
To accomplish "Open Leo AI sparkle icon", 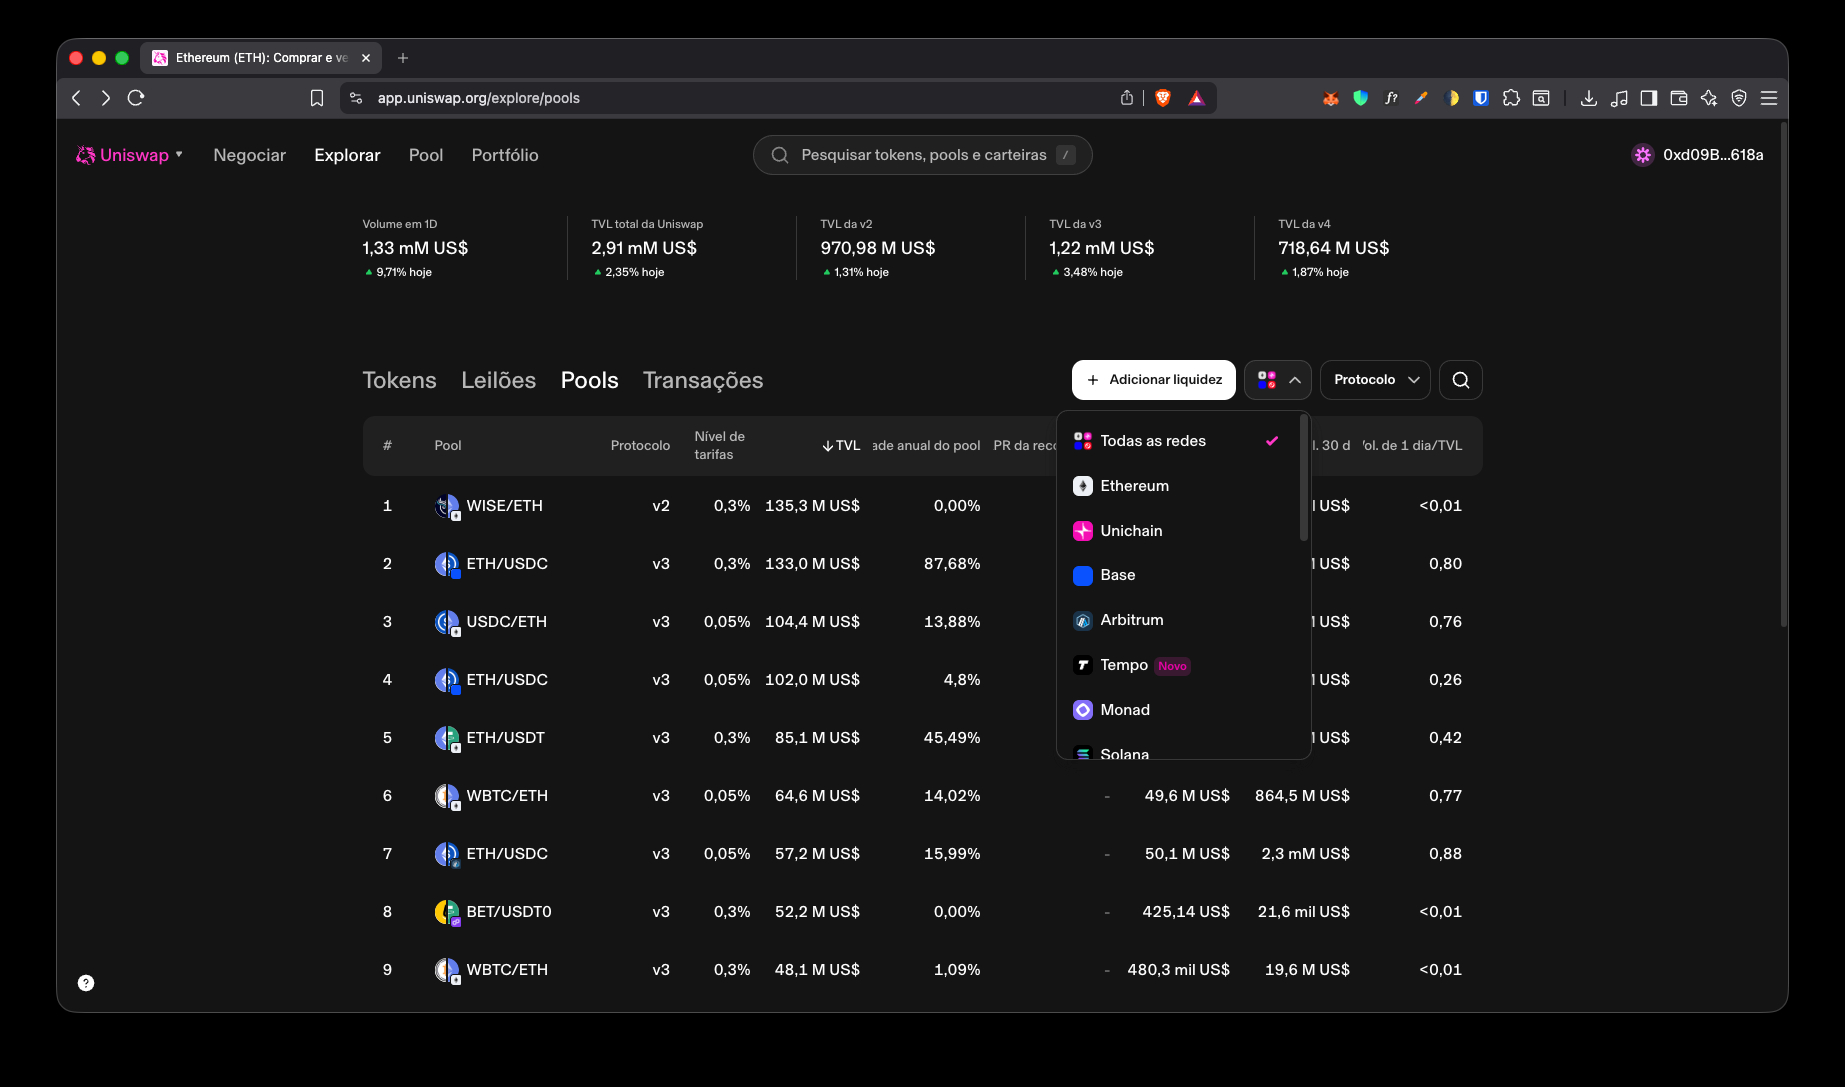I will click(x=1709, y=98).
